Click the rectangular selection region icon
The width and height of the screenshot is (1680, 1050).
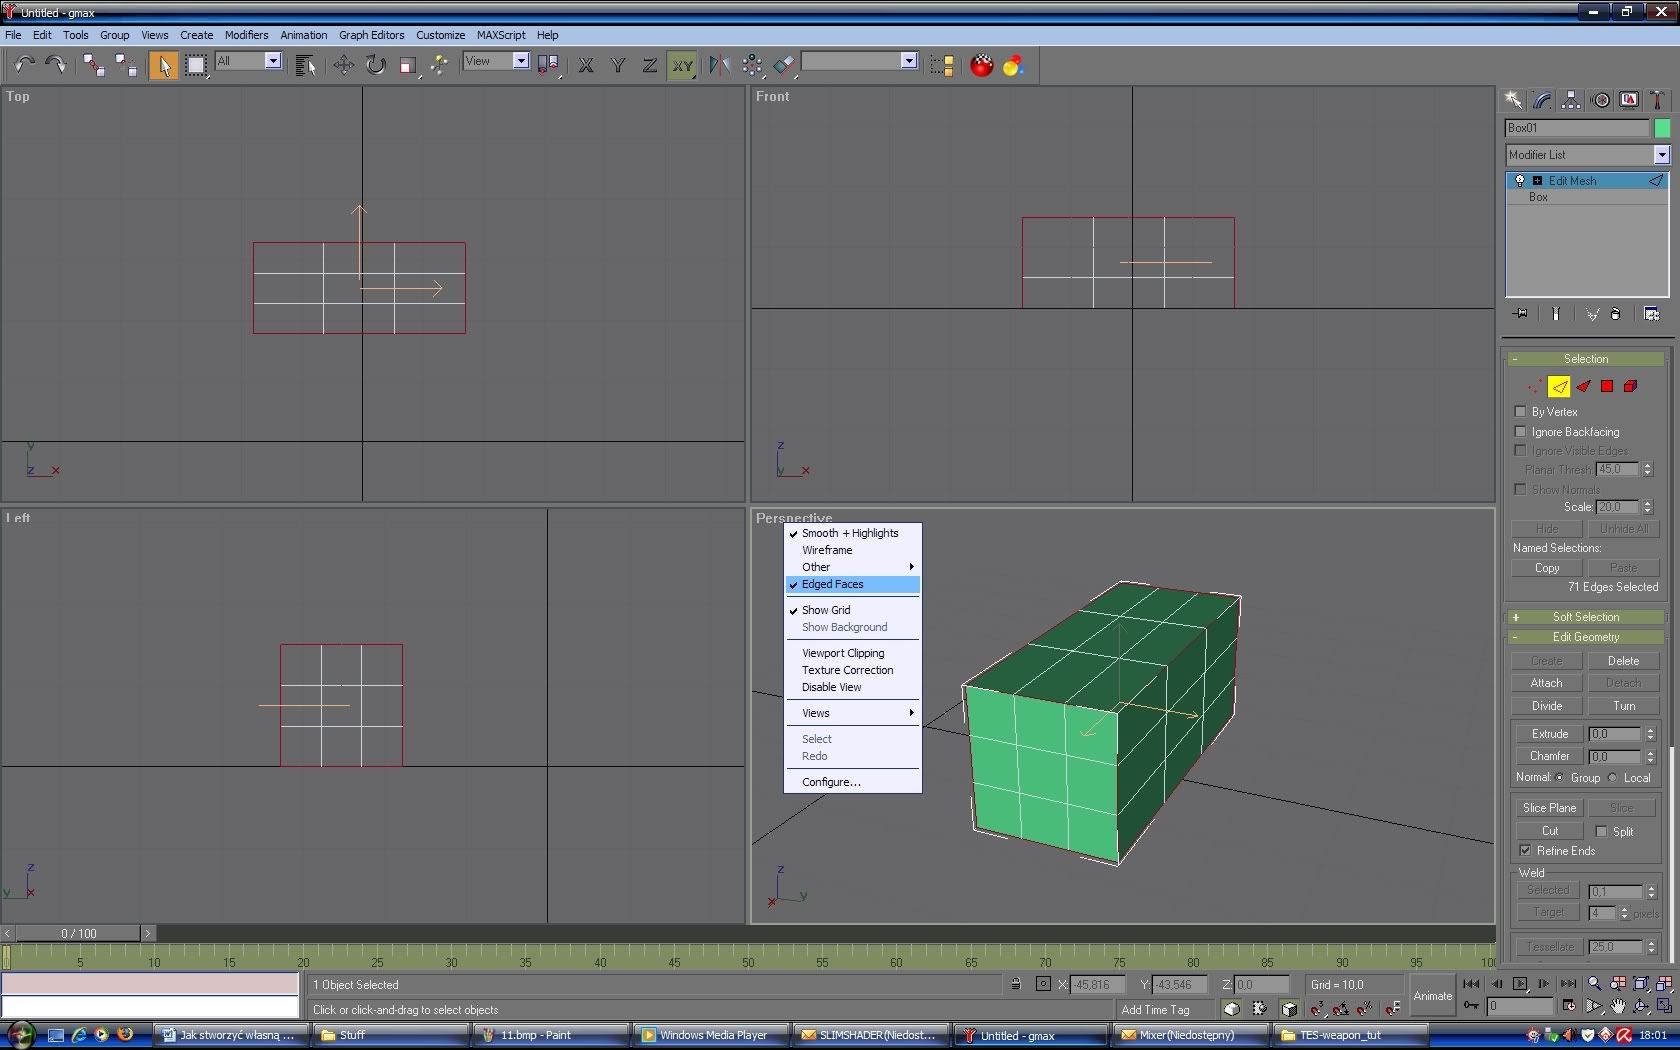tap(196, 65)
